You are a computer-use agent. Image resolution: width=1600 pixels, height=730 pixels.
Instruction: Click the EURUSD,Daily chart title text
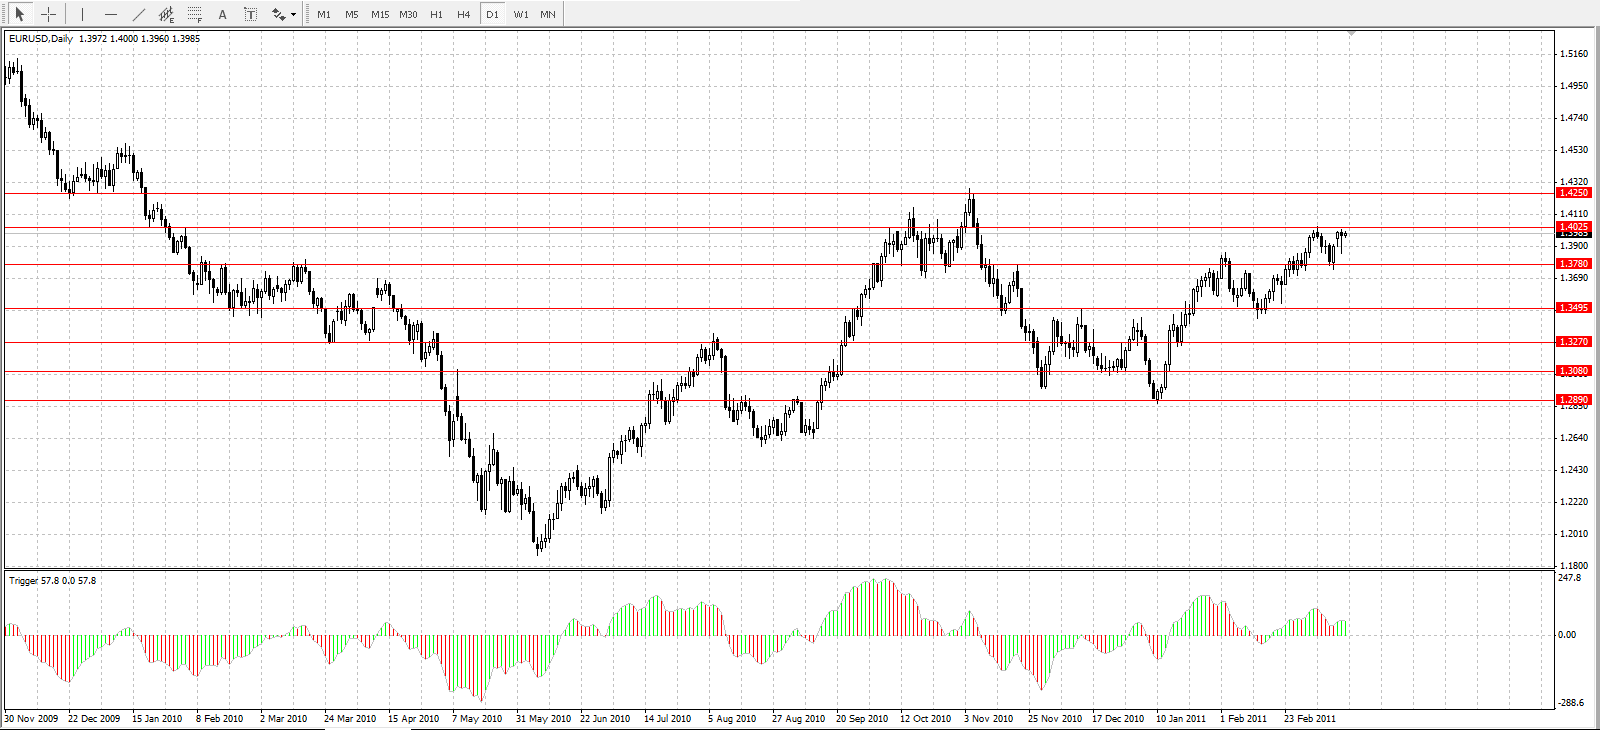(41, 39)
